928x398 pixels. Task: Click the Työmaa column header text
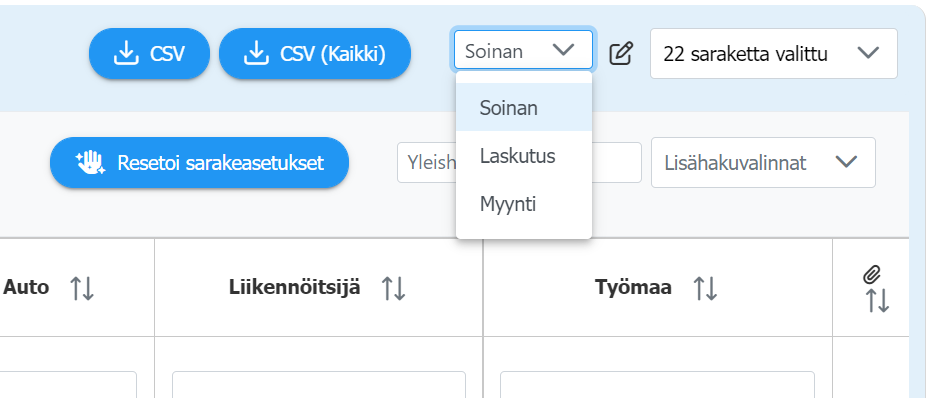633,287
